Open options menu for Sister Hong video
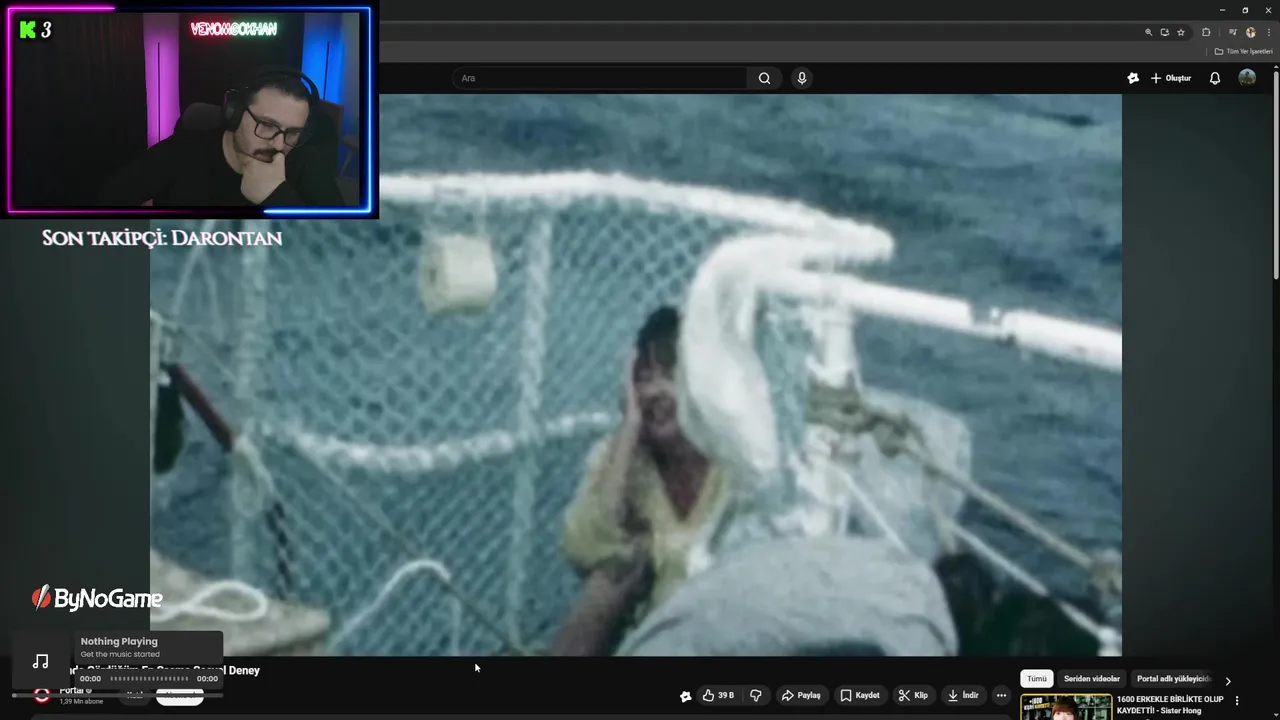 click(1237, 701)
